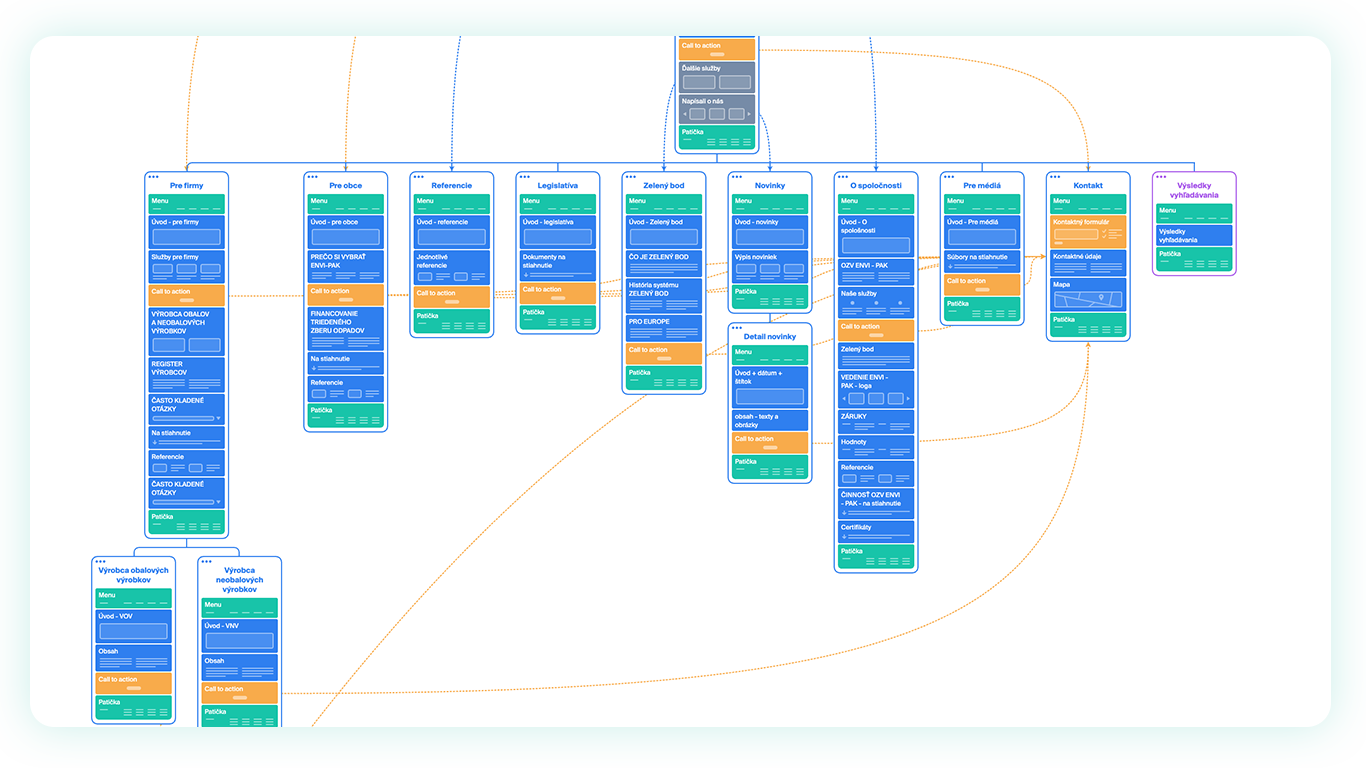Click download arrow in Certifikáty block
1366x768 pixels.
click(844, 537)
